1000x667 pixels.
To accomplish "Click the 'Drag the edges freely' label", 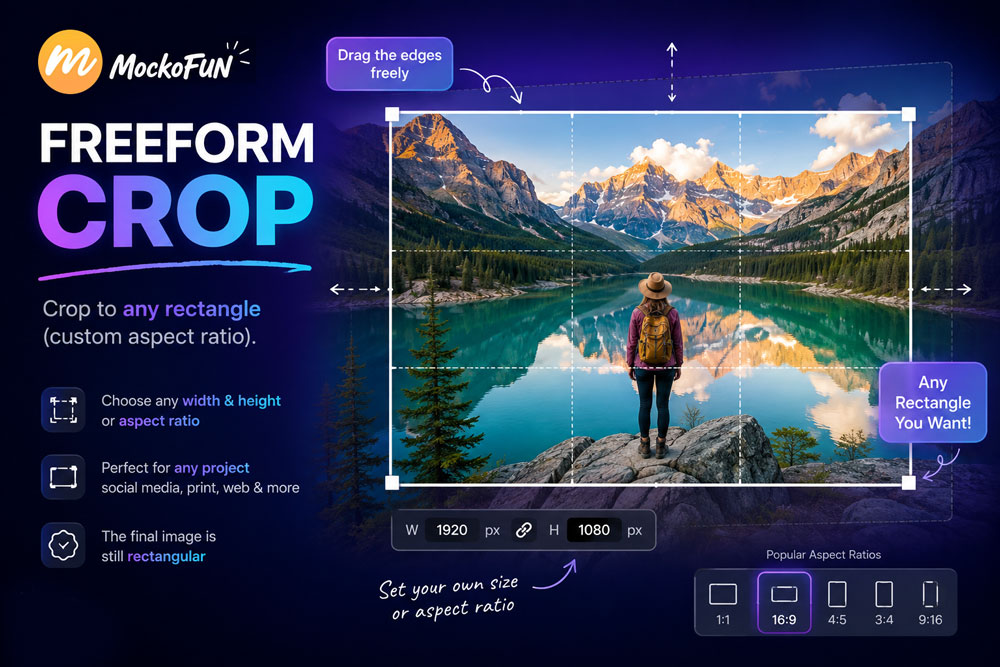I will (x=390, y=64).
